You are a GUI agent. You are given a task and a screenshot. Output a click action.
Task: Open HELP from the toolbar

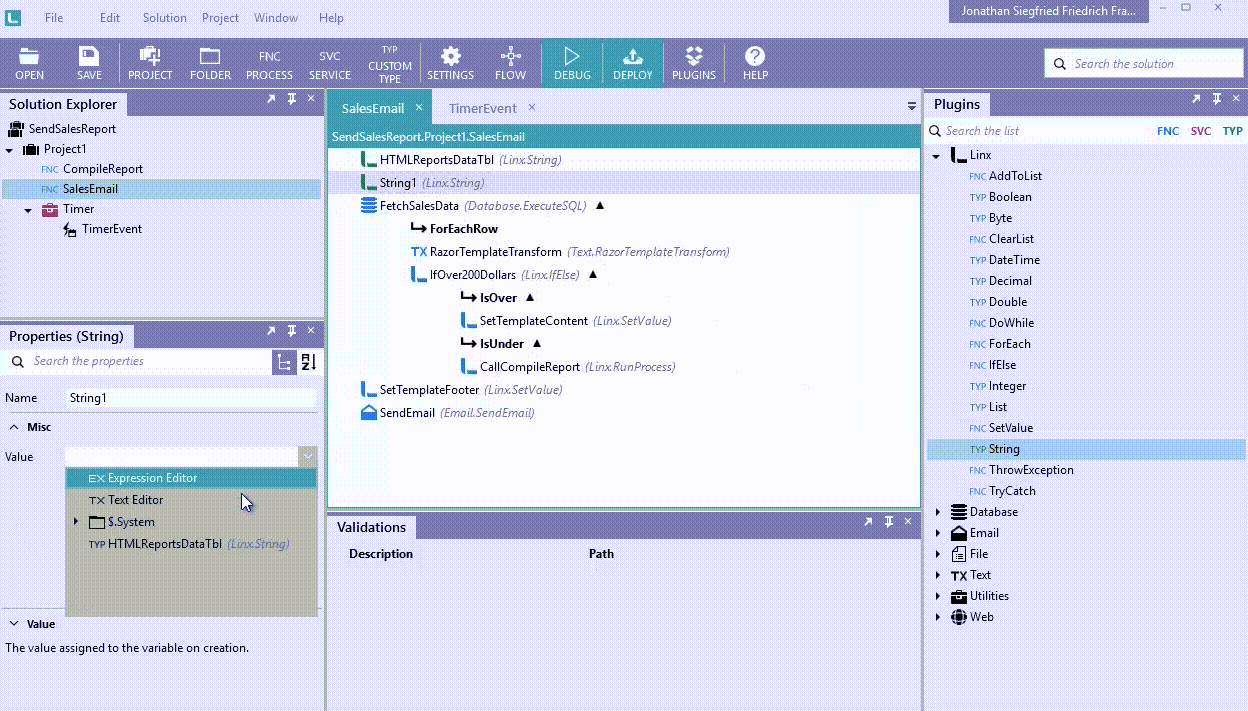[755, 63]
